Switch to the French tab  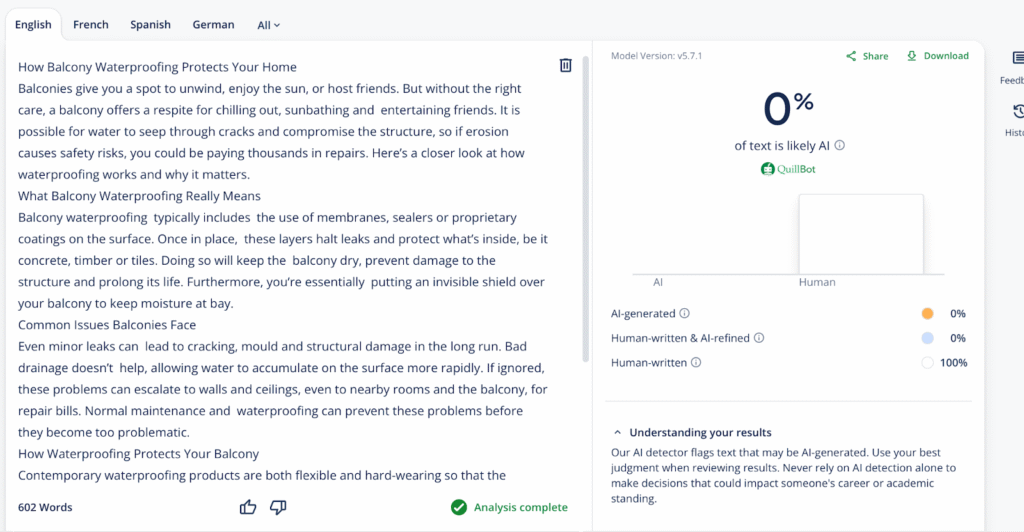(x=91, y=25)
